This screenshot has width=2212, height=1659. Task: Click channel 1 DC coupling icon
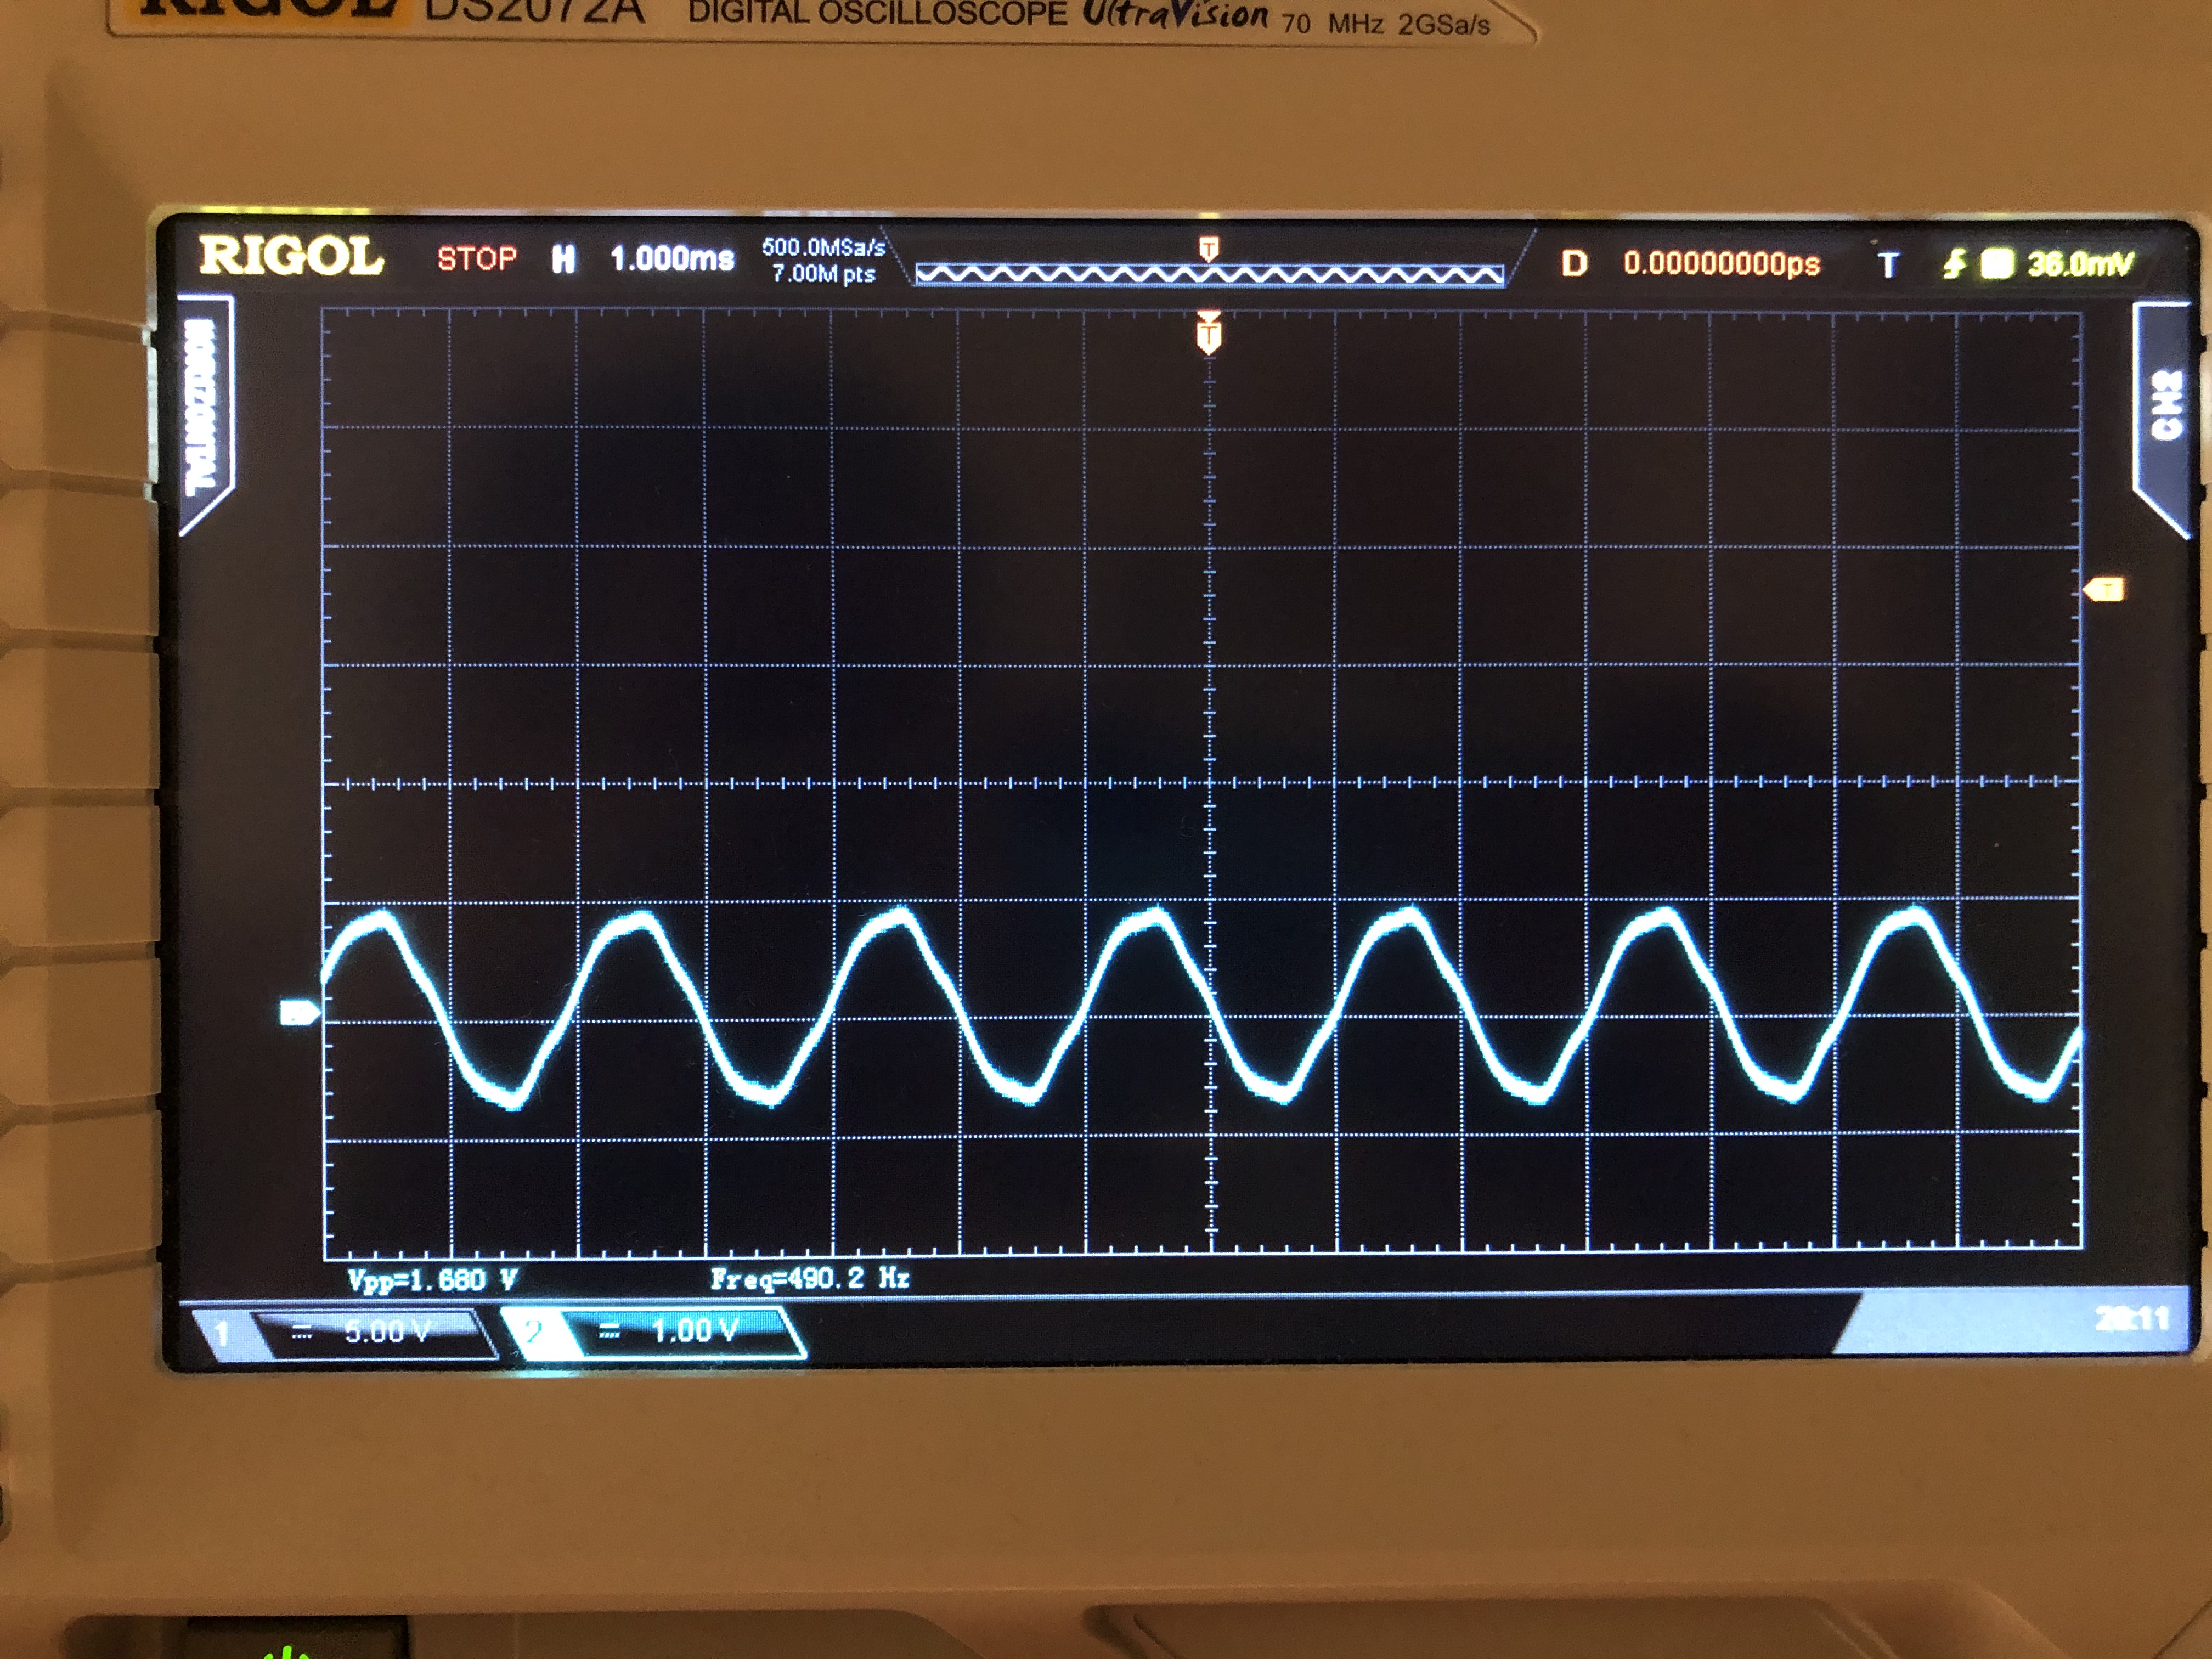click(x=302, y=1332)
